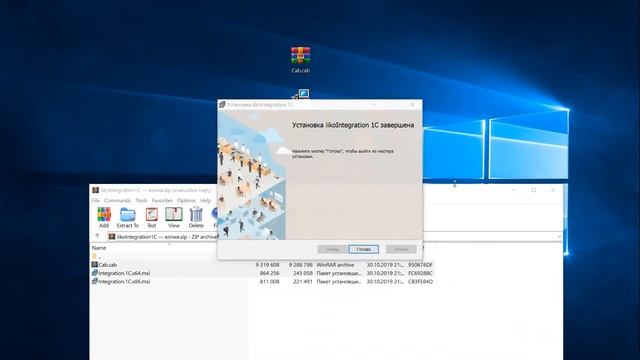Click the Integration.1C.x64.msi file icon
Screen dimensions: 640x360
(x=94, y=273)
